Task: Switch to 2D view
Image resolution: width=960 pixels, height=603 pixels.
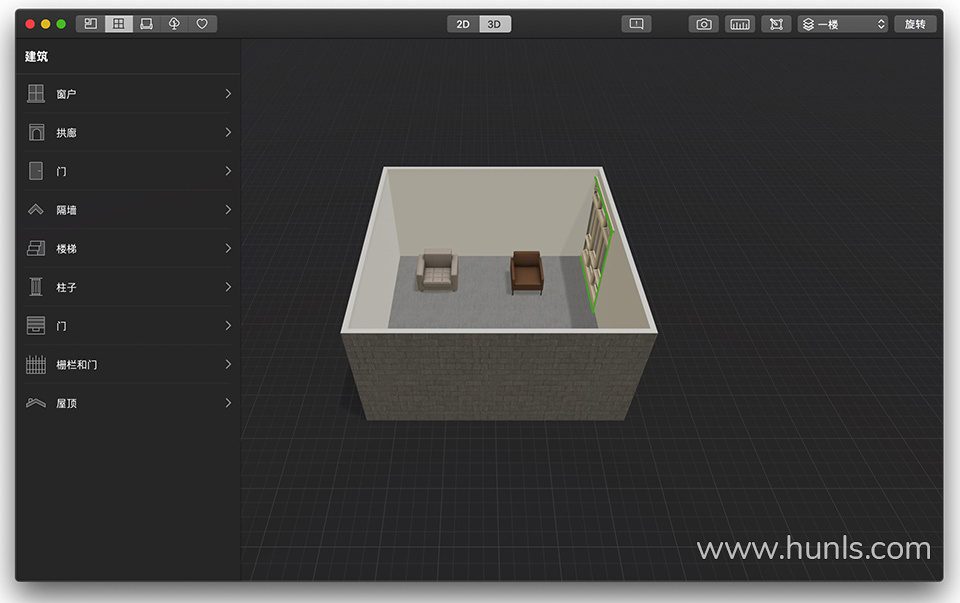Action: click(x=463, y=24)
